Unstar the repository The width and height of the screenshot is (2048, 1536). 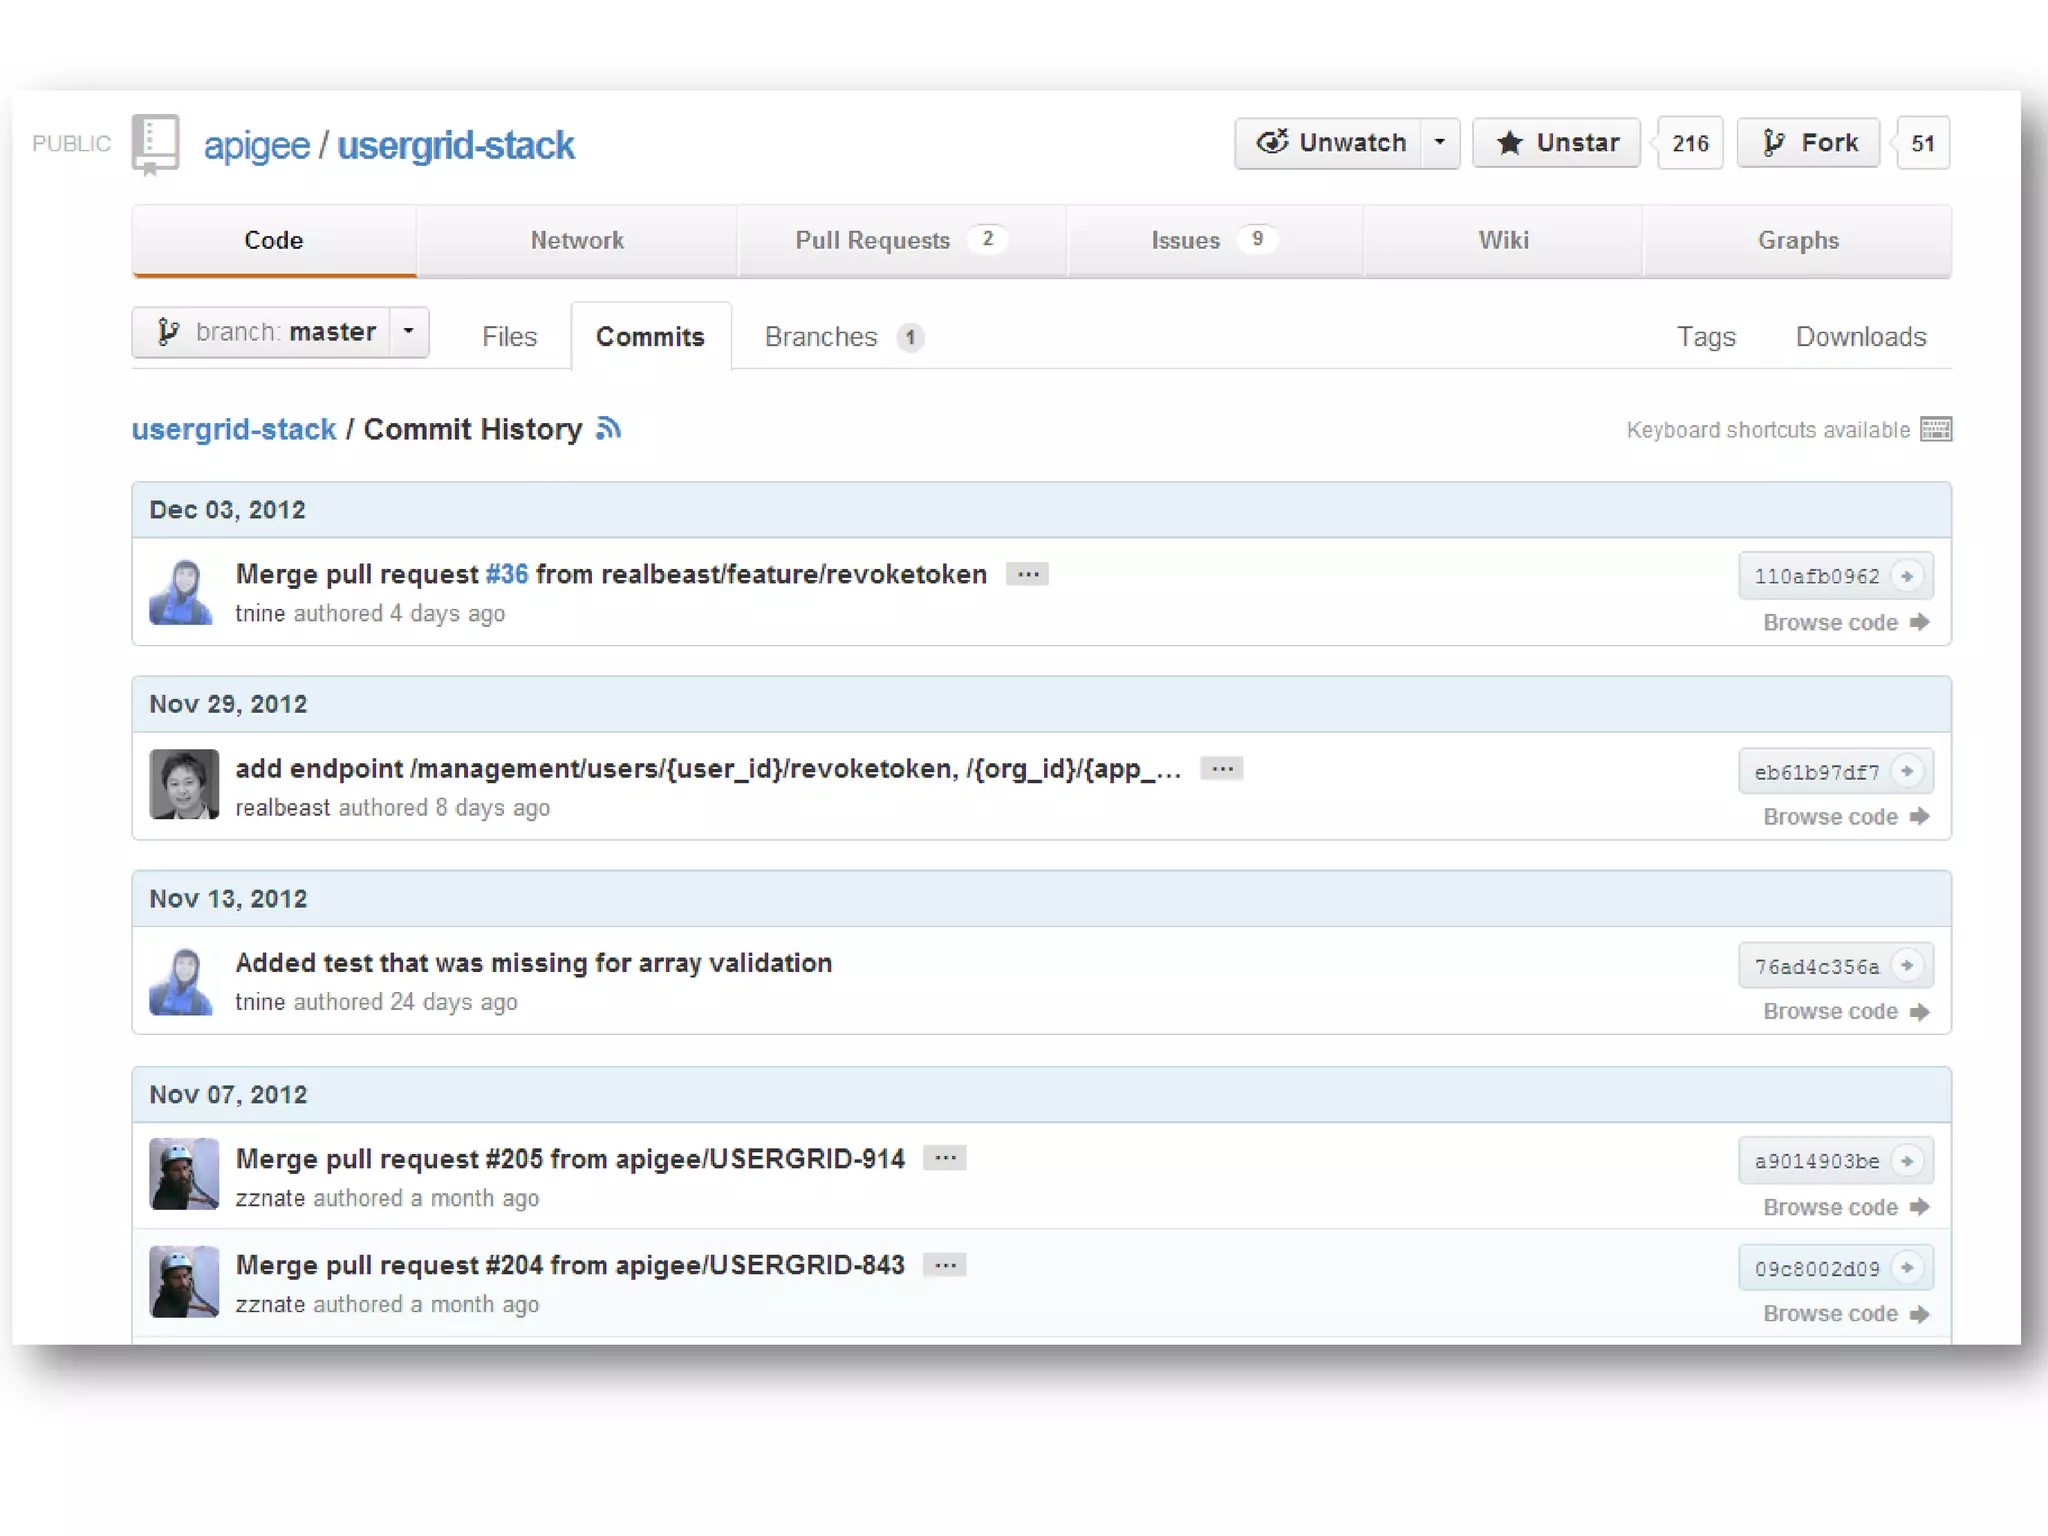1556,143
